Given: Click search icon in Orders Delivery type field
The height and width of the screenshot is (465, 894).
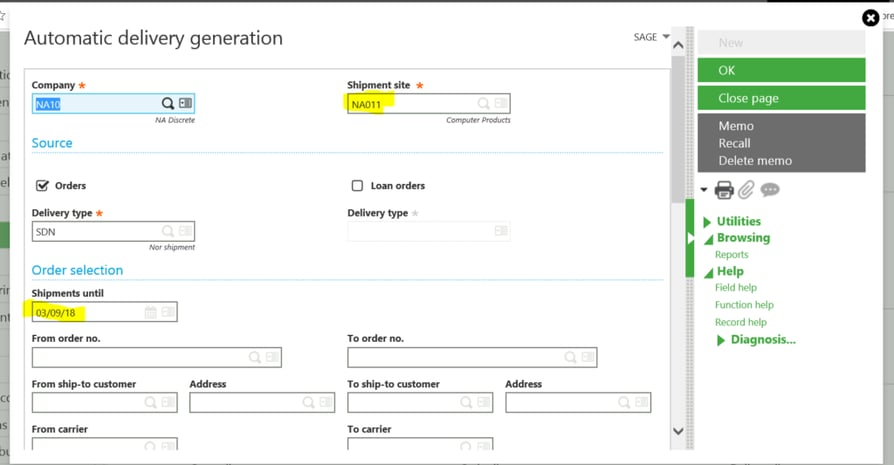Looking at the screenshot, I should [x=168, y=231].
